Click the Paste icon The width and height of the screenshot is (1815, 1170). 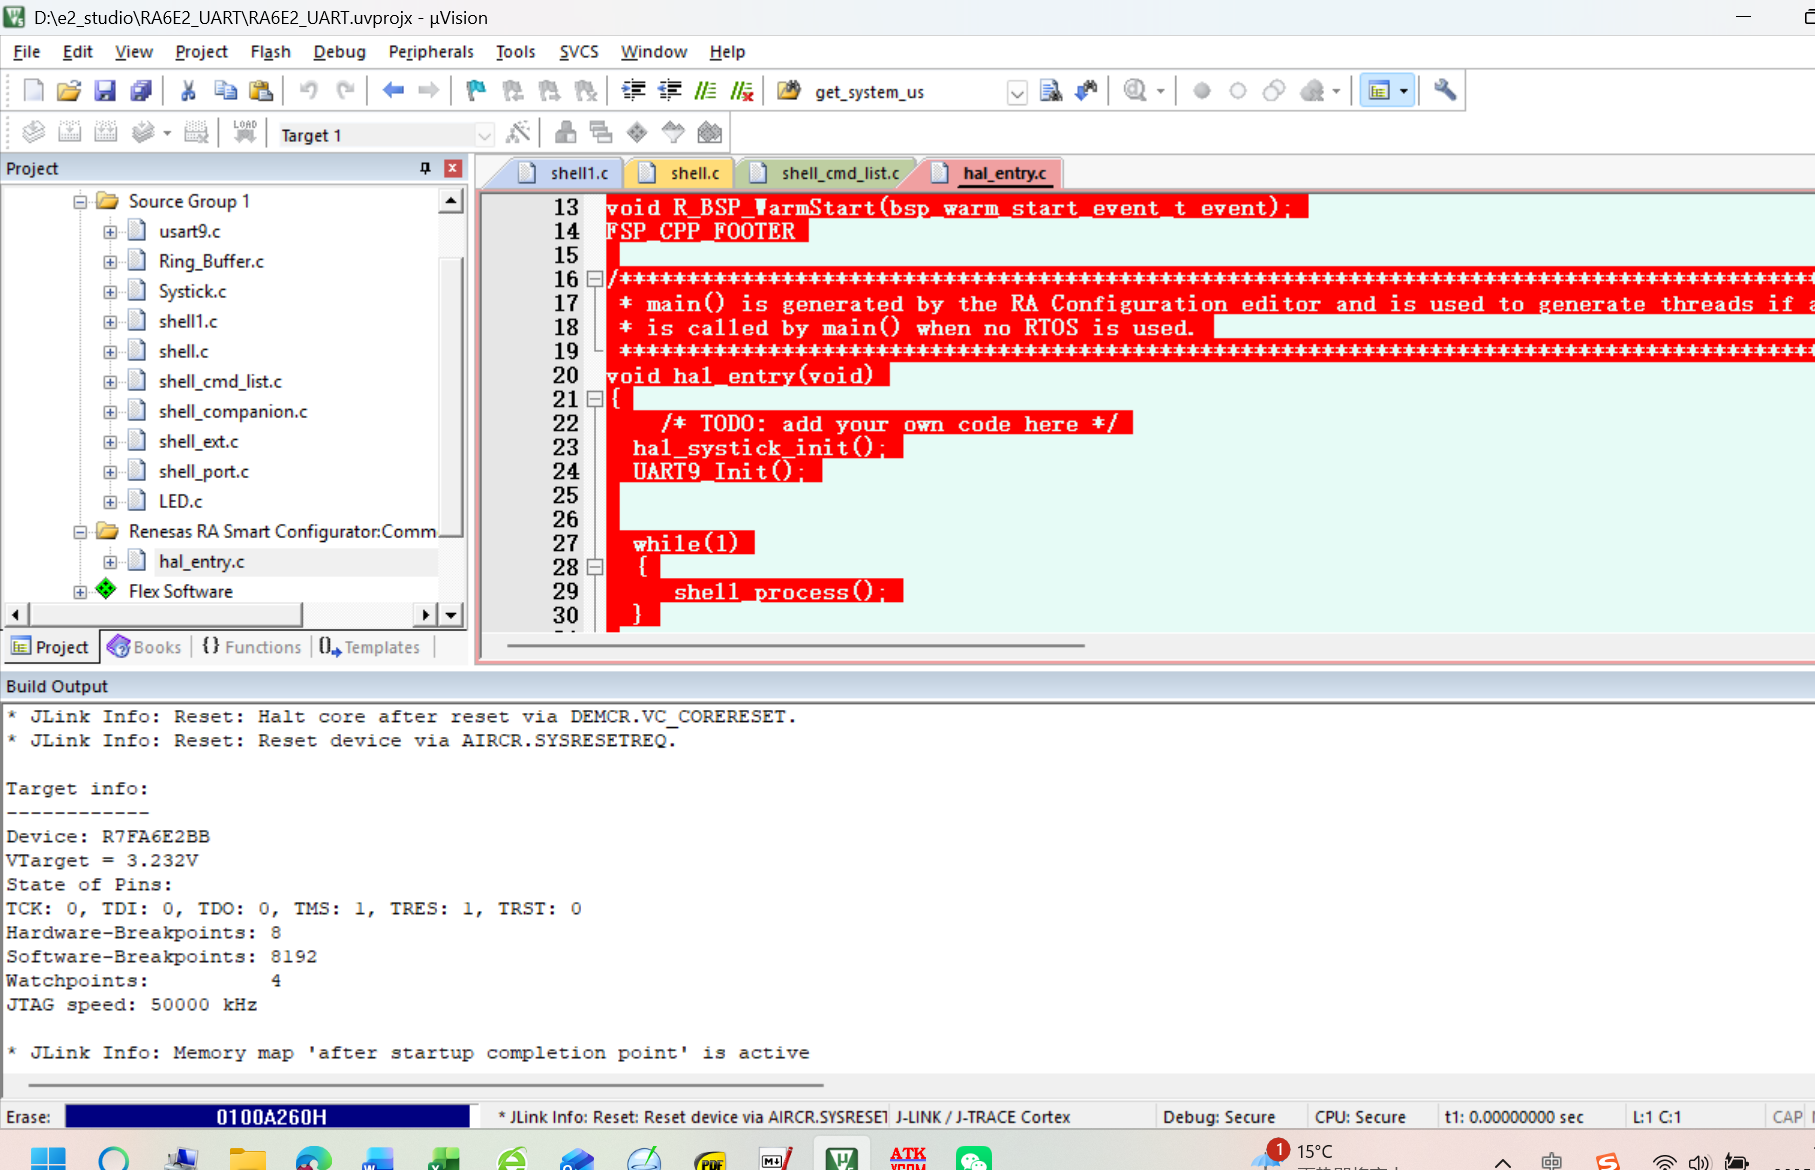click(x=261, y=91)
